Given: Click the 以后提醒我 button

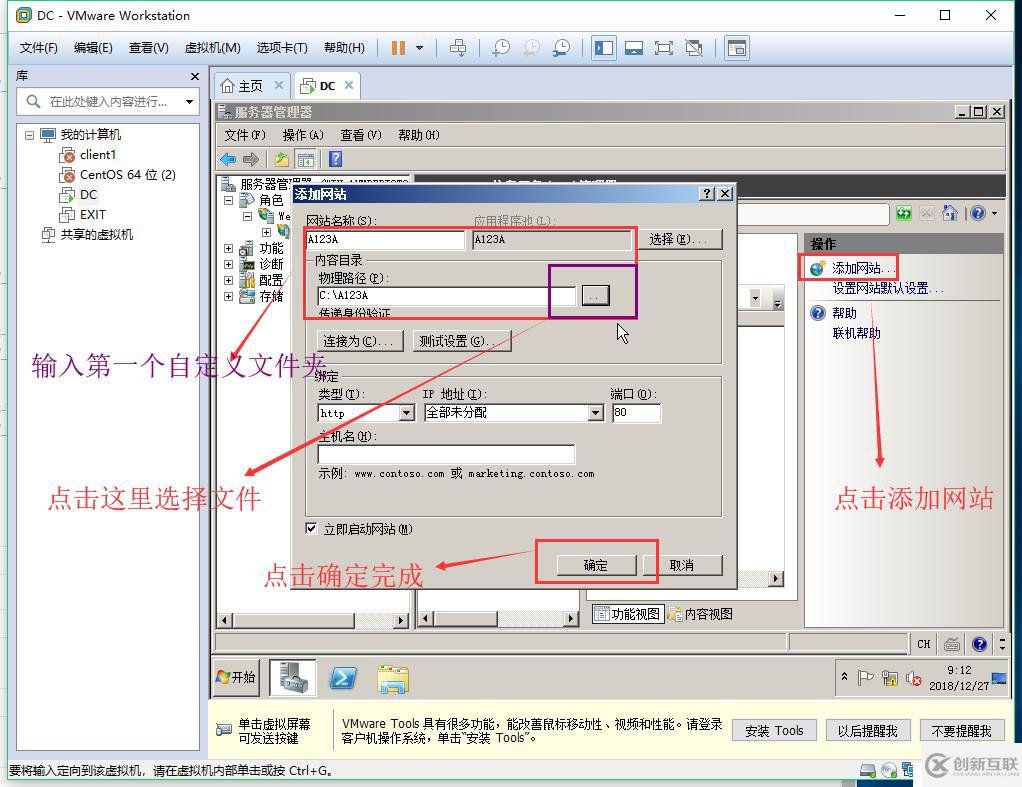Looking at the screenshot, I should (868, 731).
